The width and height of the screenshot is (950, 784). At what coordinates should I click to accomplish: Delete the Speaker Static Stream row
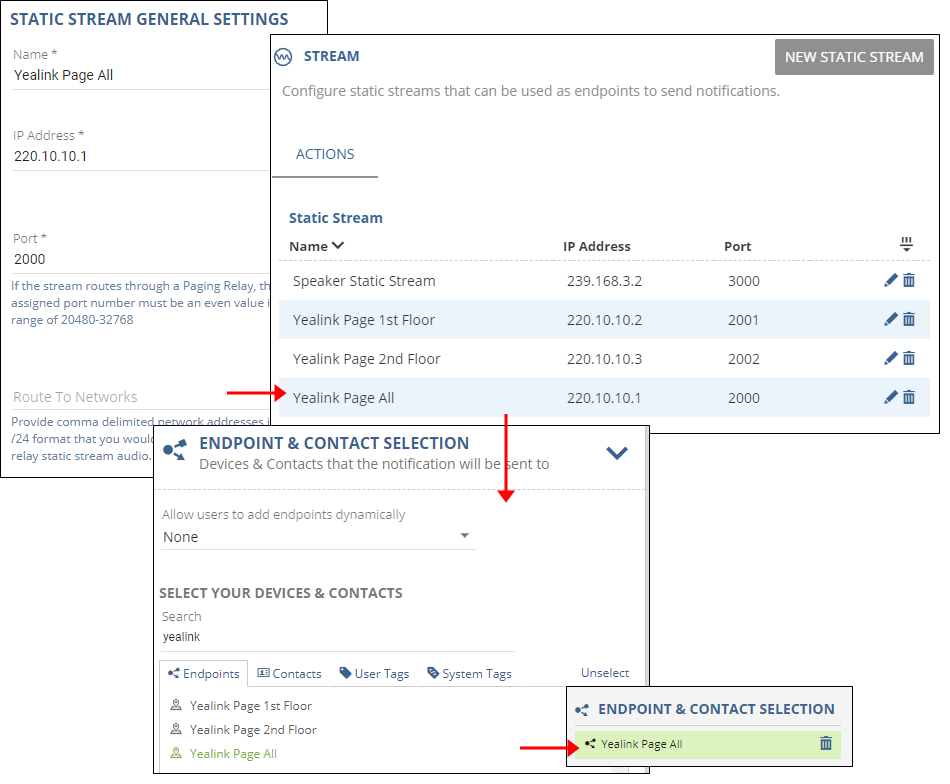[x=909, y=280]
